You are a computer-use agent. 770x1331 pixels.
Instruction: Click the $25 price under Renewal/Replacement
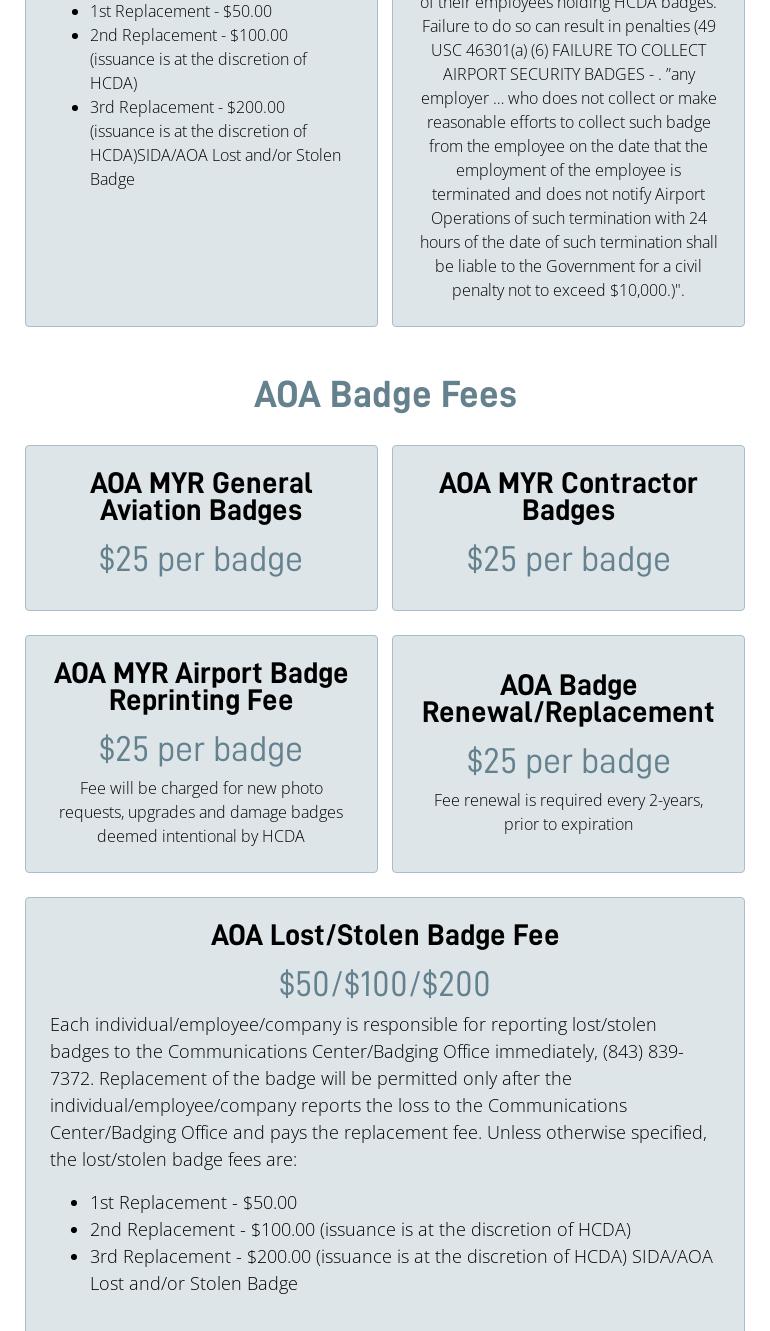pos(568,762)
